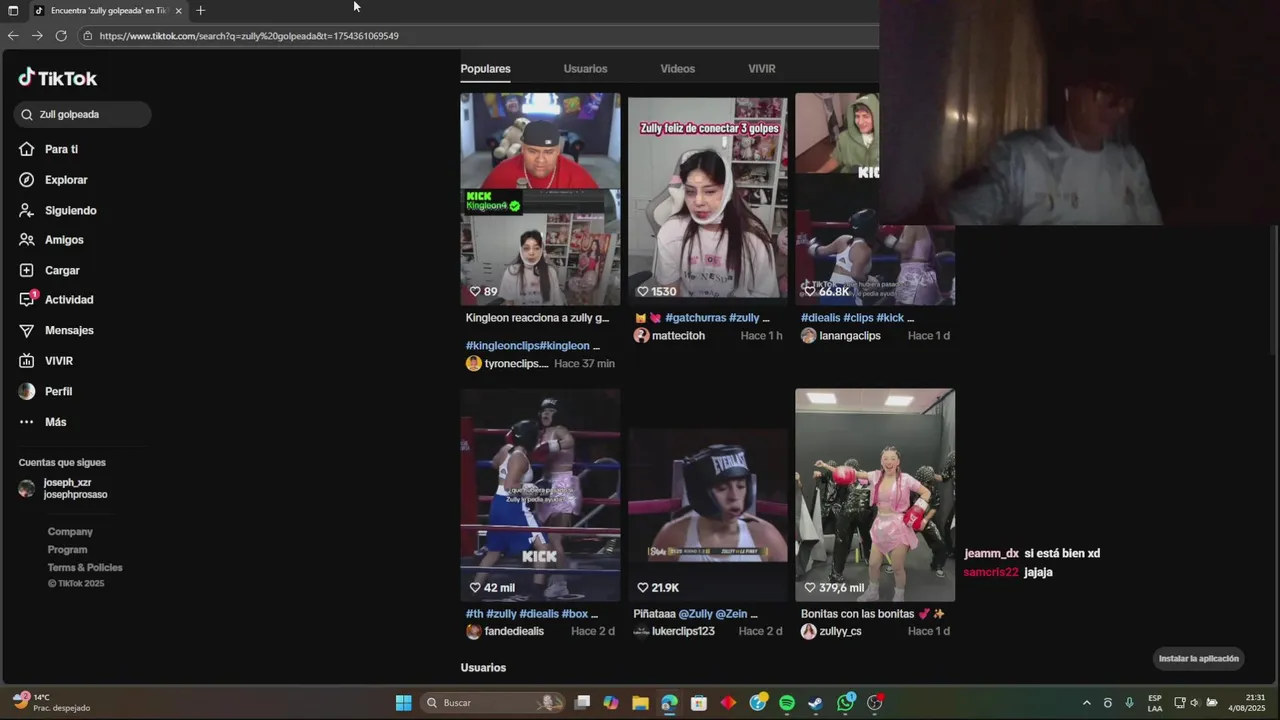Open Microsoft Store on the taskbar

(x=699, y=703)
